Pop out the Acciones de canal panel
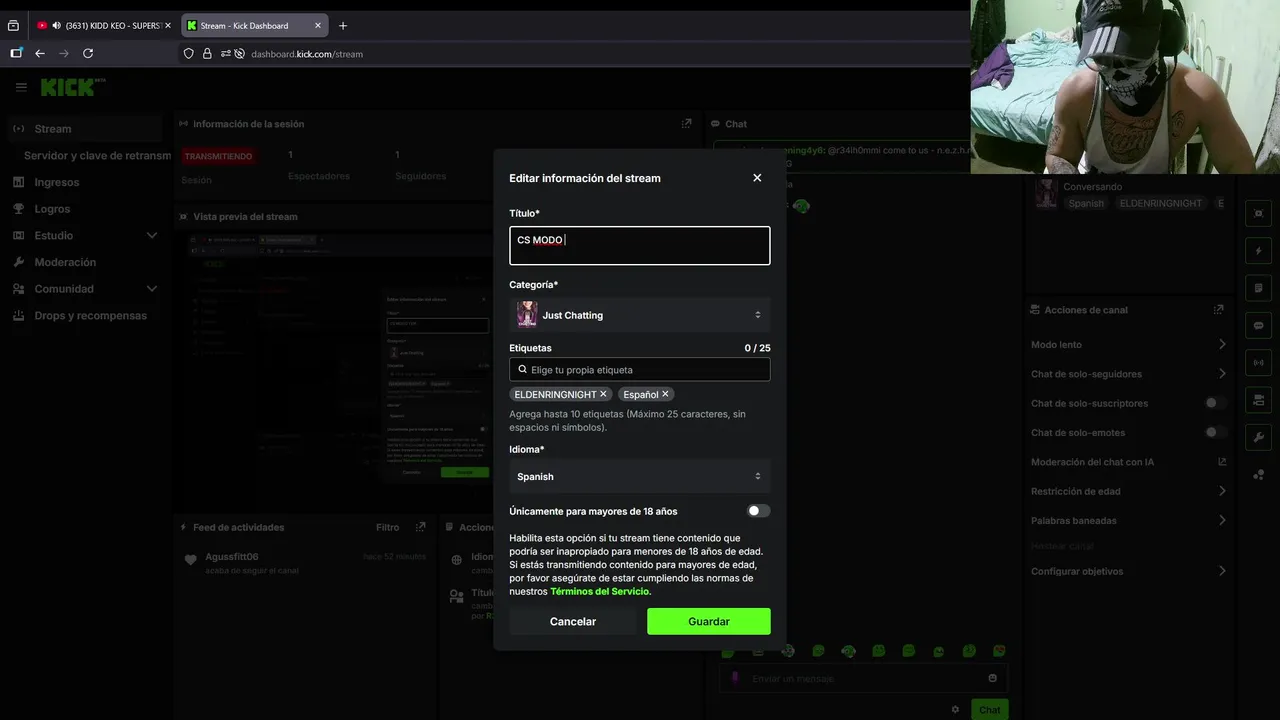 1218,310
